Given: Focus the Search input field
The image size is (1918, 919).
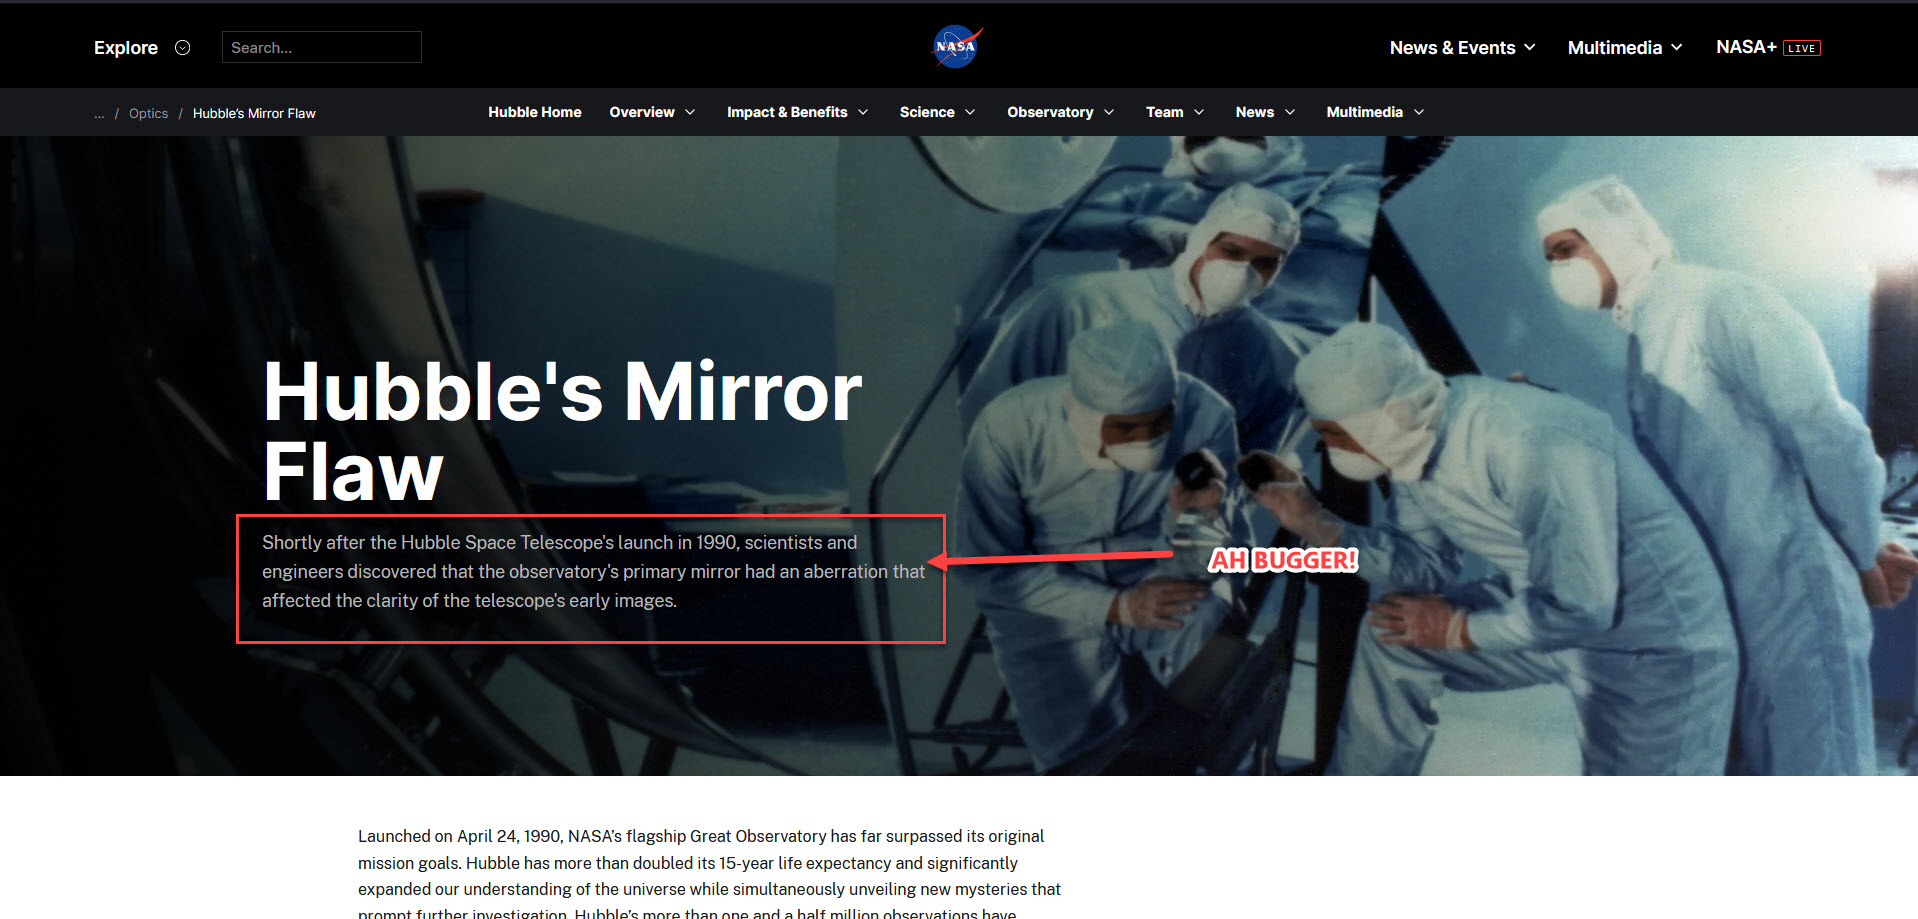Looking at the screenshot, I should click(321, 47).
